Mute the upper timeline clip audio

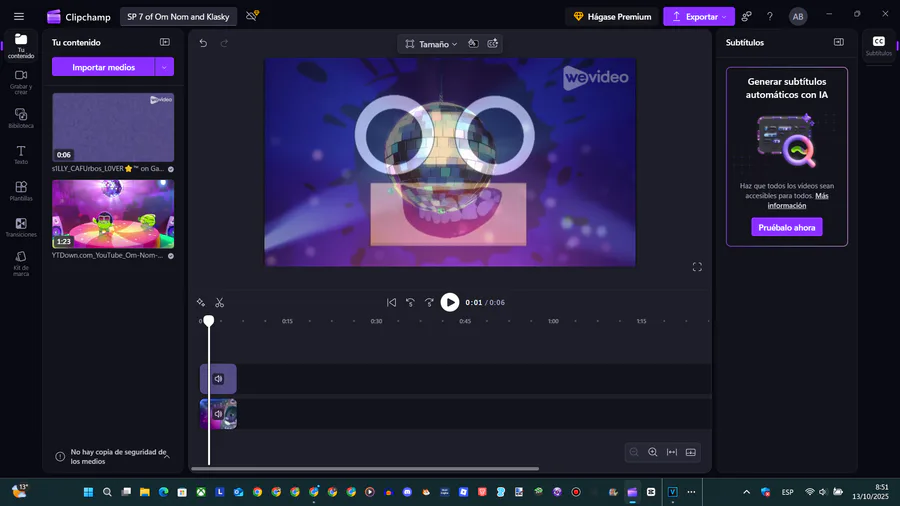pyautogui.click(x=218, y=379)
